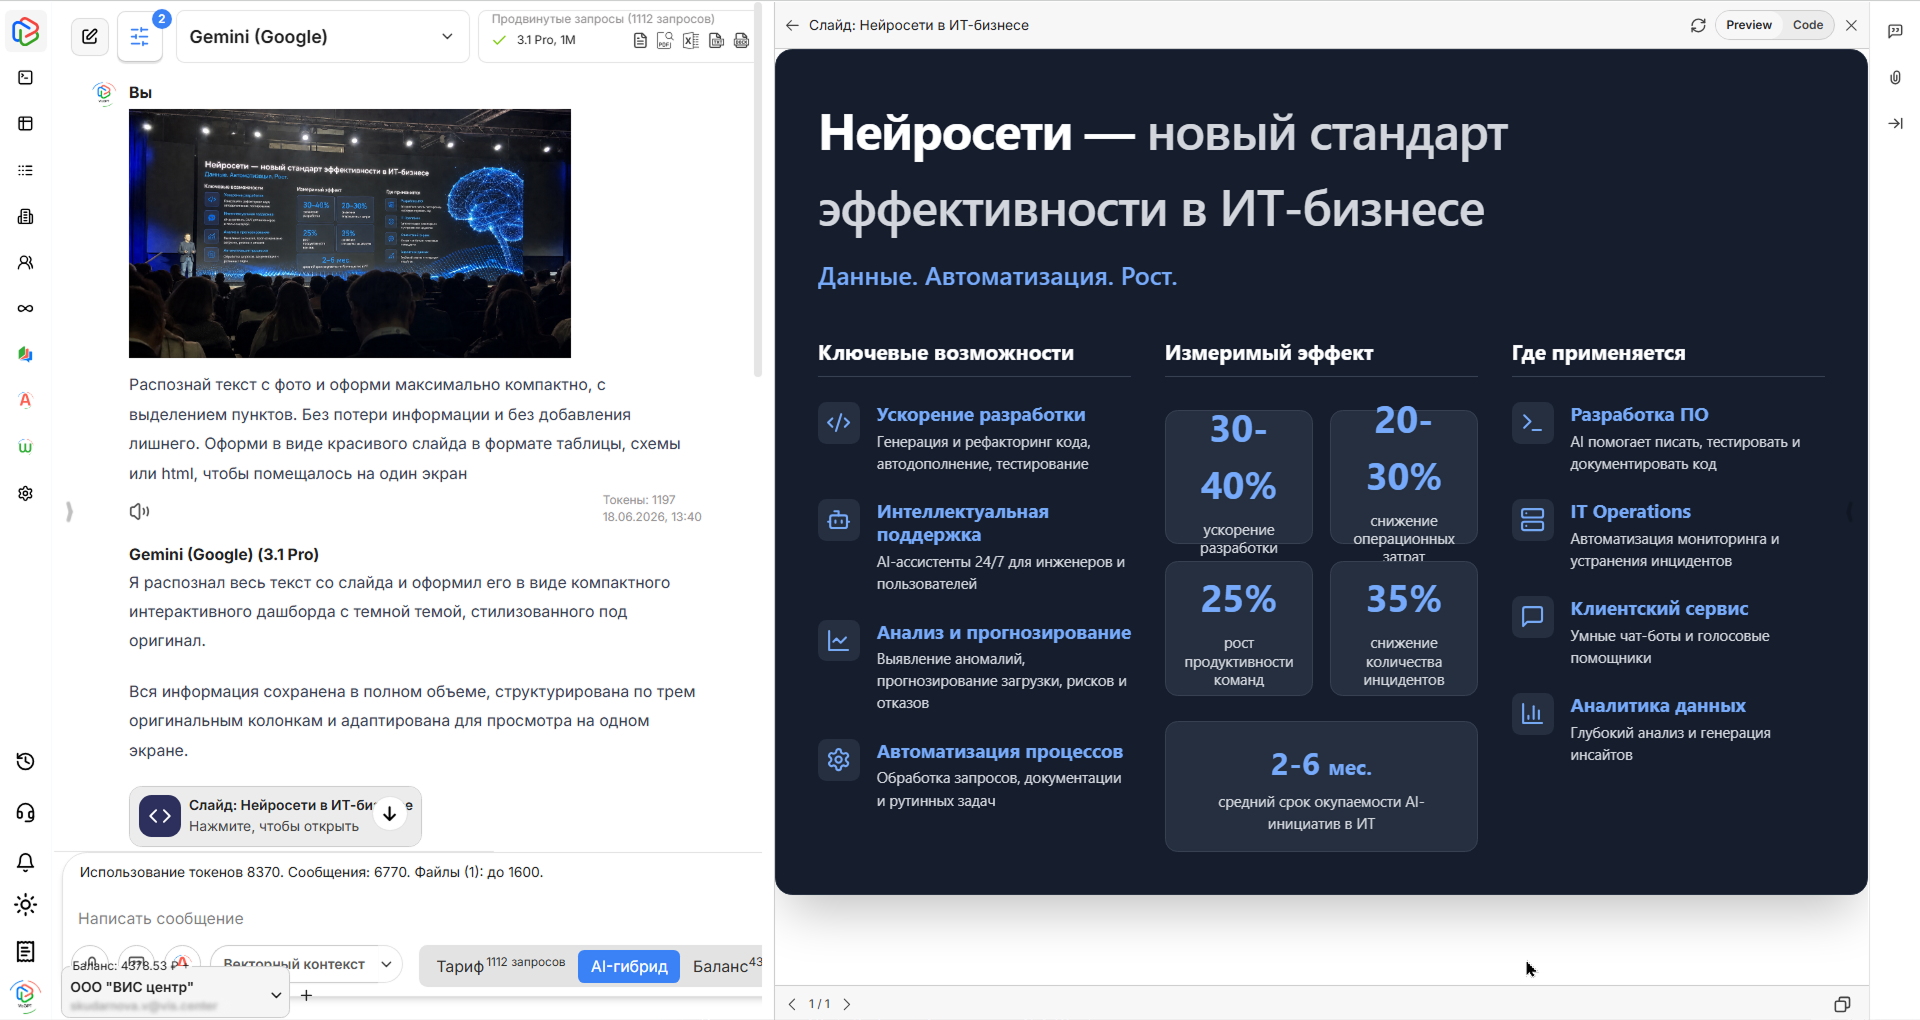Click the 25% productivity growth card
The height and width of the screenshot is (1020, 1920).
pos(1238,628)
